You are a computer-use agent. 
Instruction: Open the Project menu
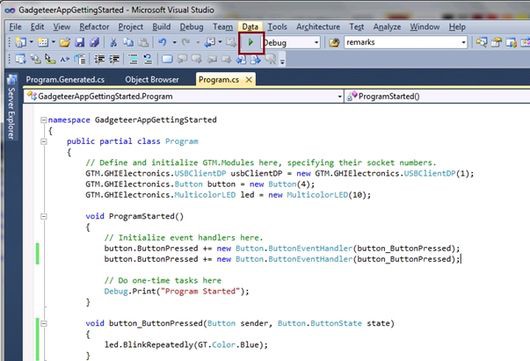tap(130, 27)
